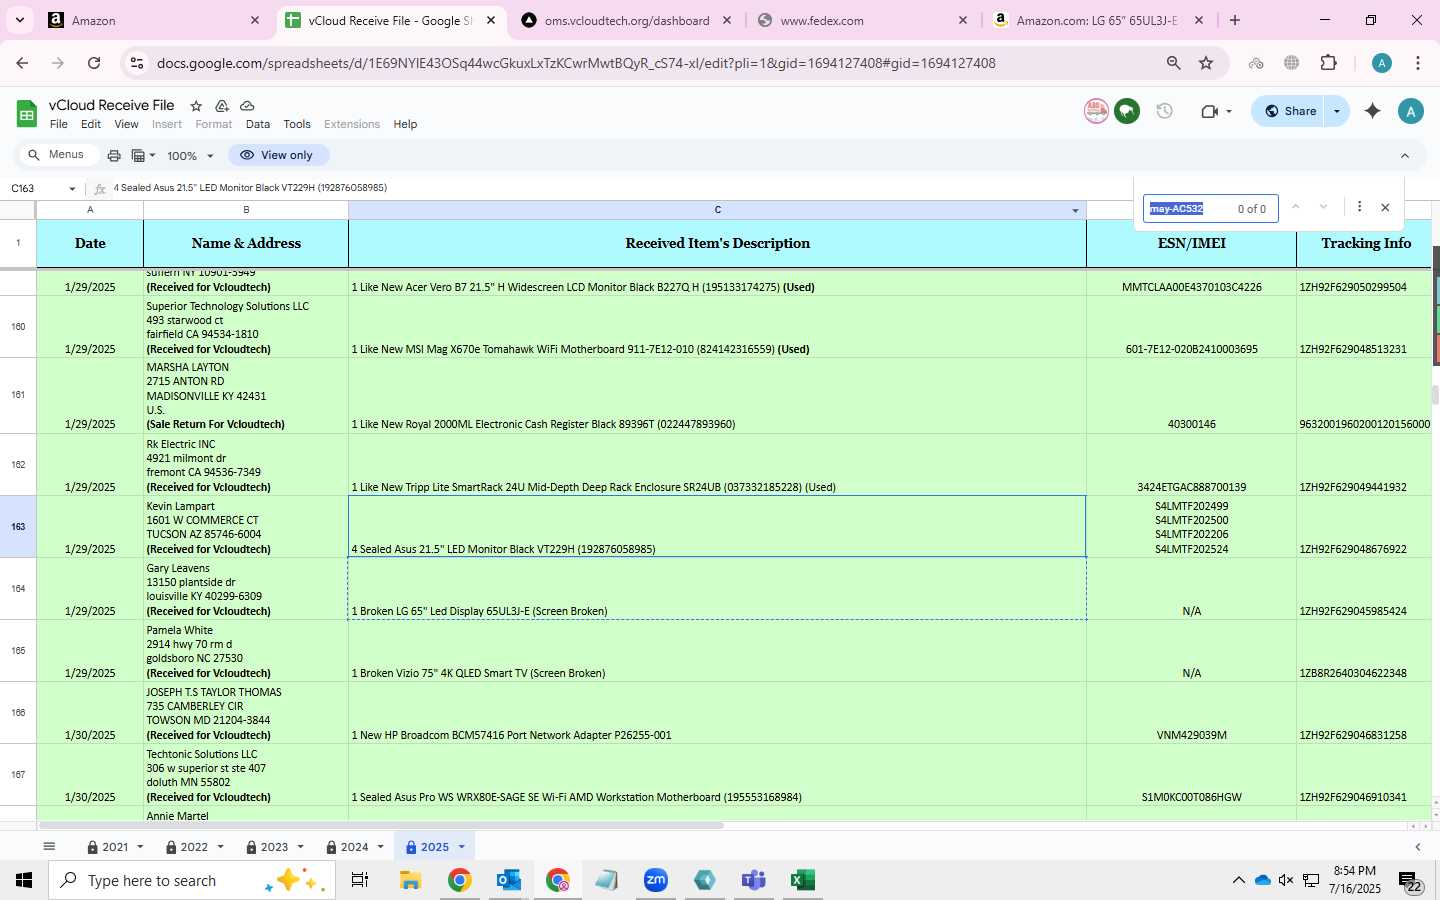Click the print icon in toolbar
1440x900 pixels.
coord(114,155)
